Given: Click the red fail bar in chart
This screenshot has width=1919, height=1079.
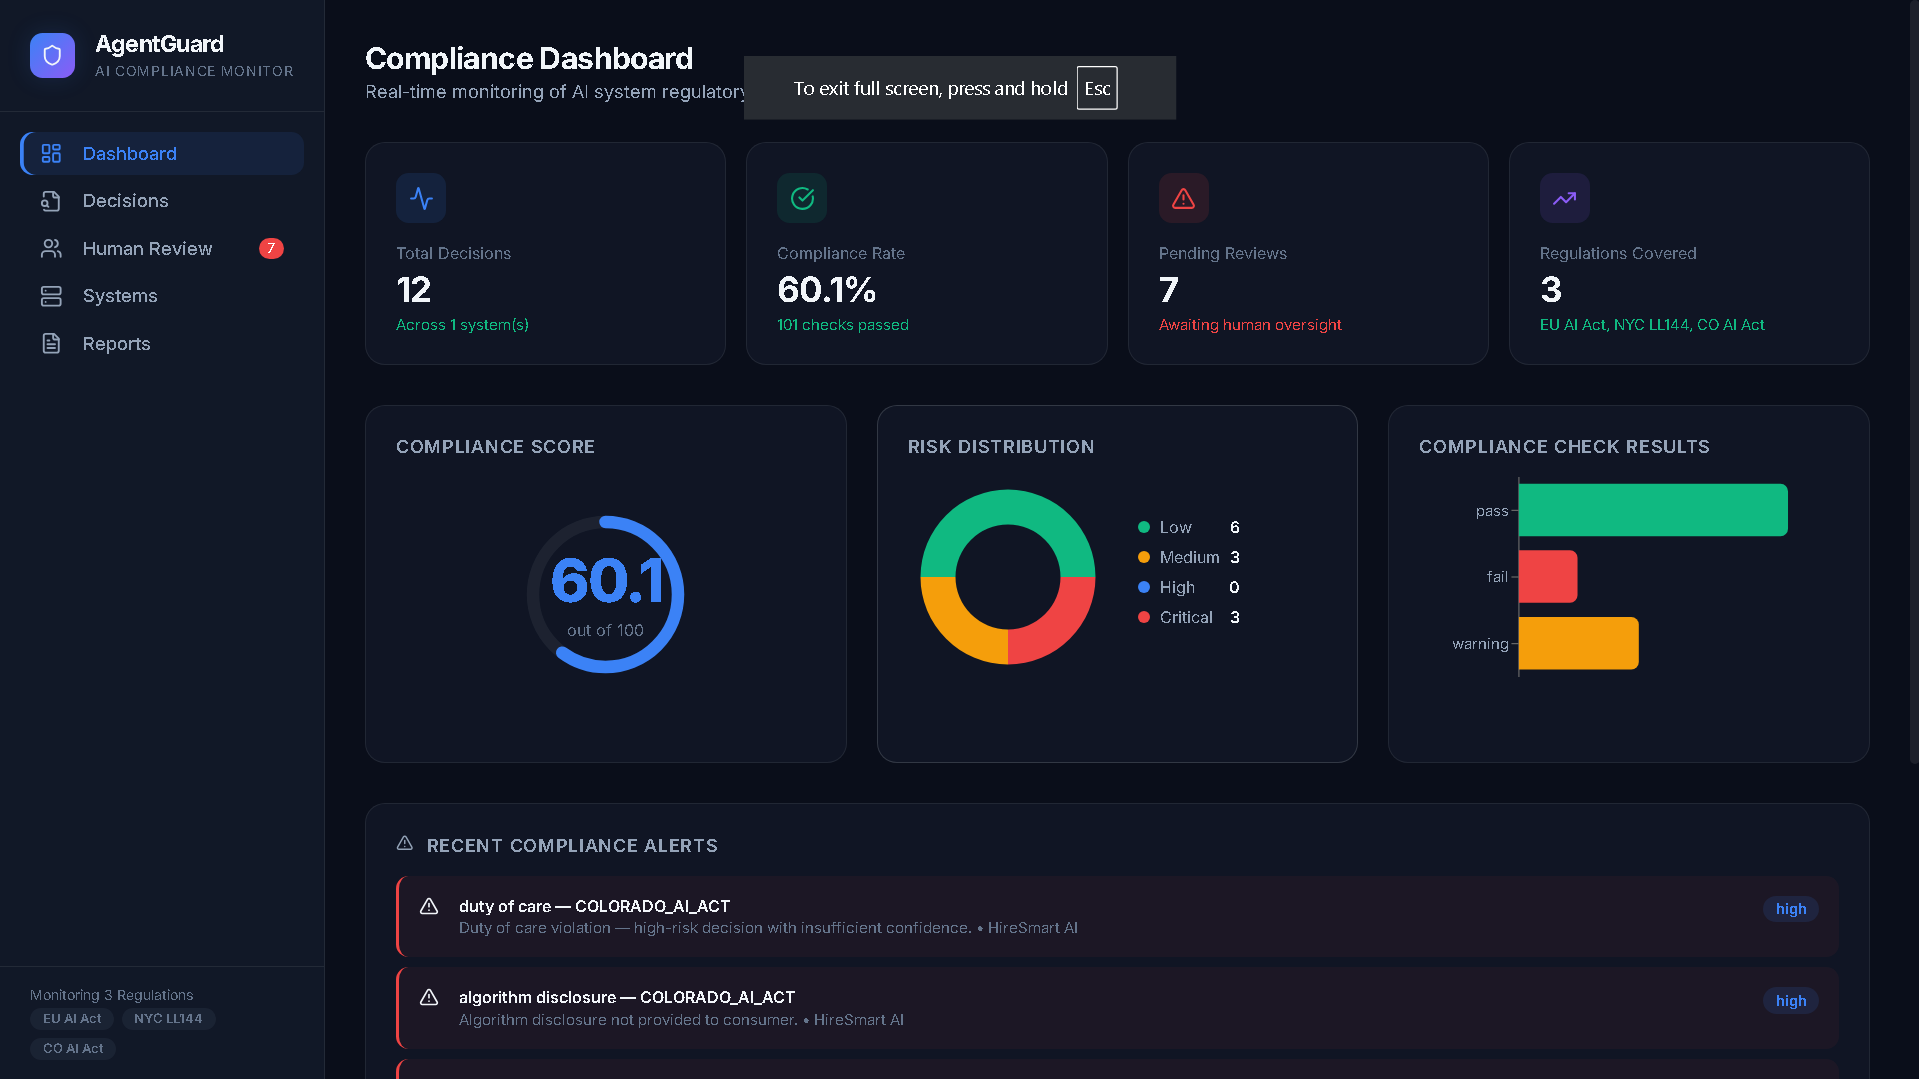Looking at the screenshot, I should 1548,577.
